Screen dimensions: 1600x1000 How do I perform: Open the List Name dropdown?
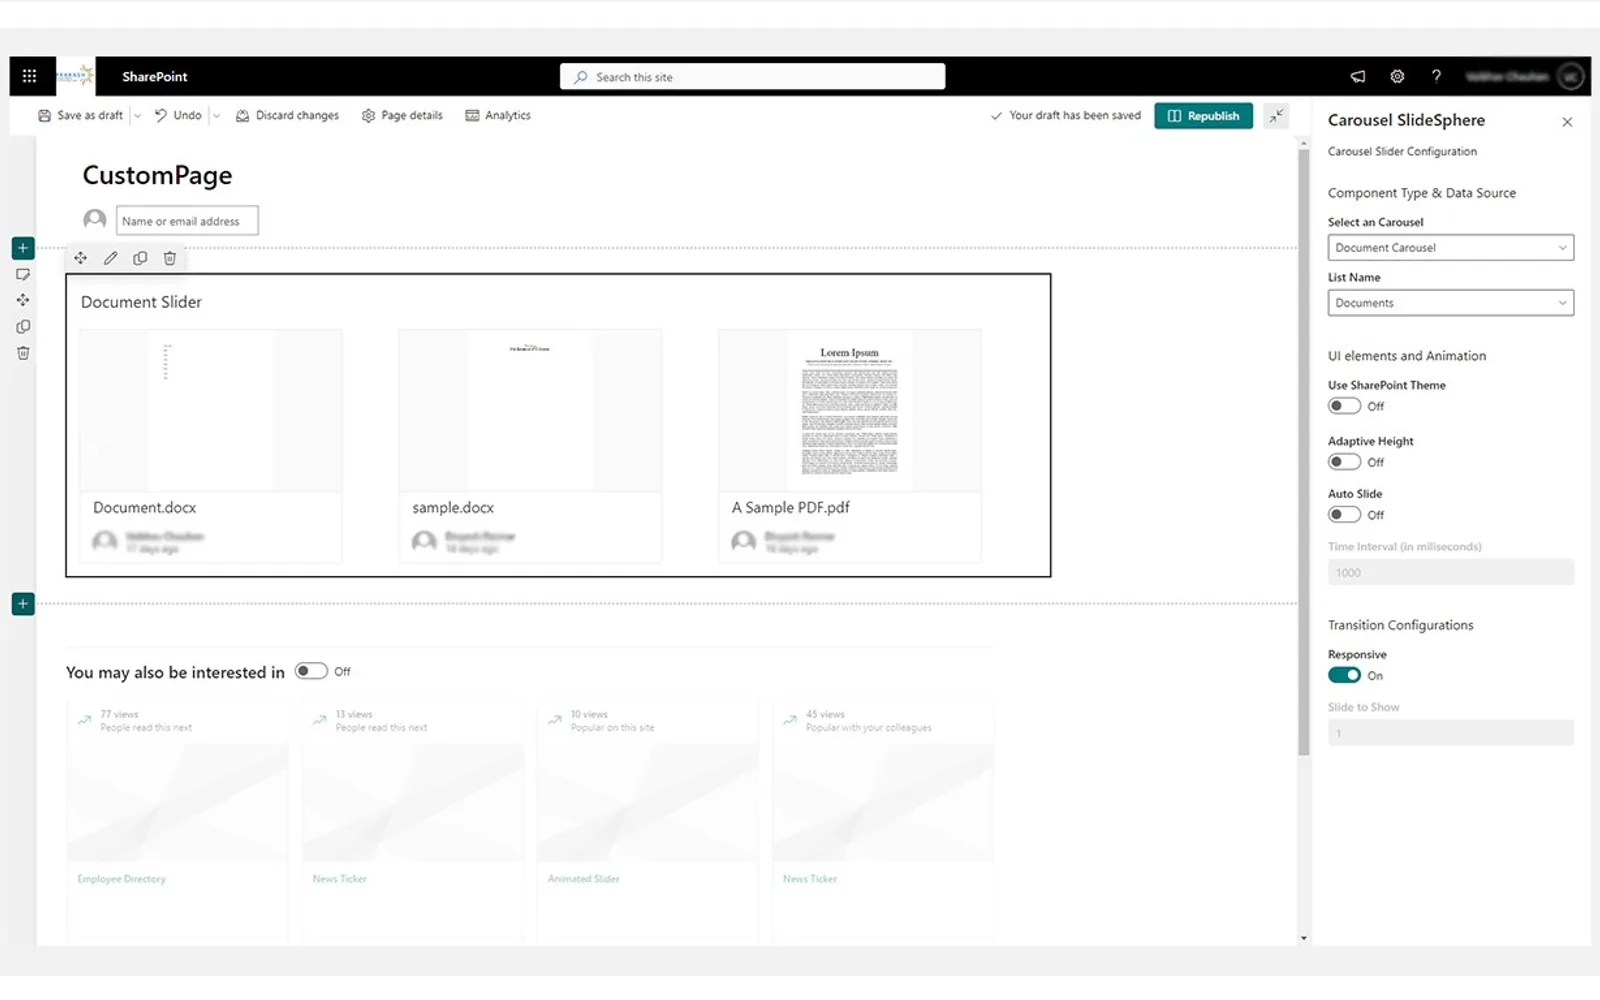click(x=1450, y=303)
